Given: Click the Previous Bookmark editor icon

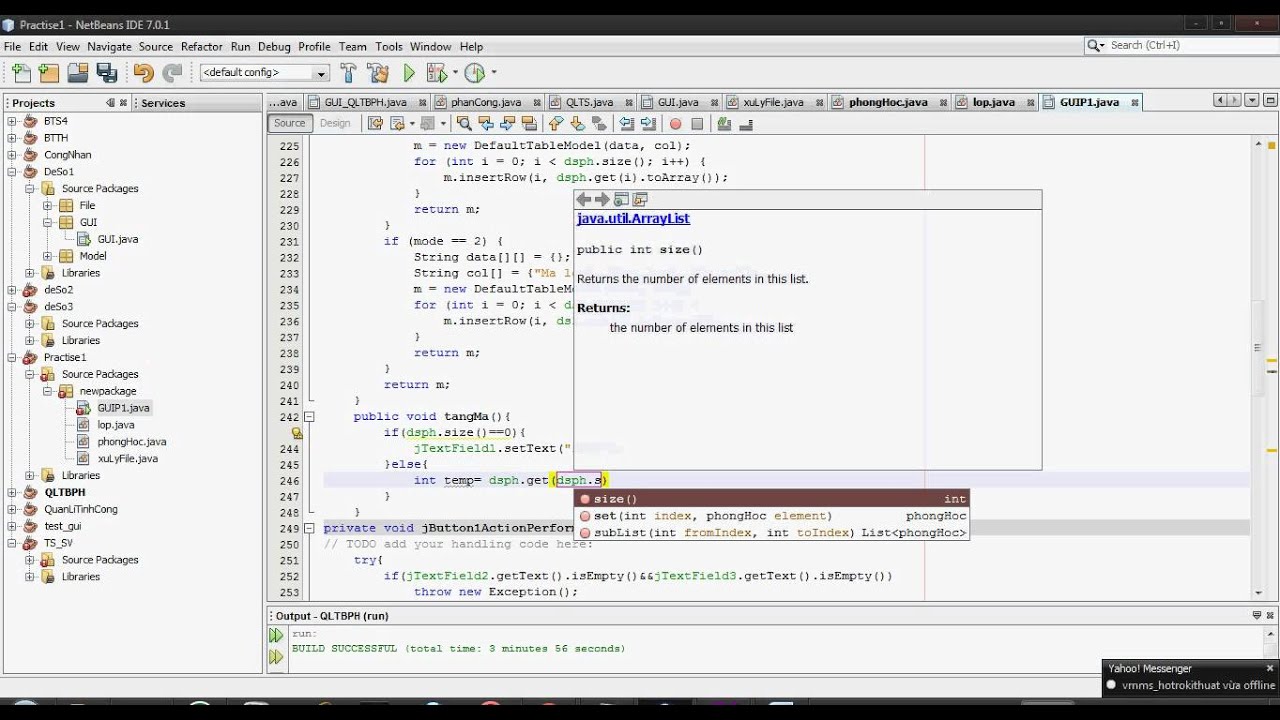Looking at the screenshot, I should tap(556, 123).
